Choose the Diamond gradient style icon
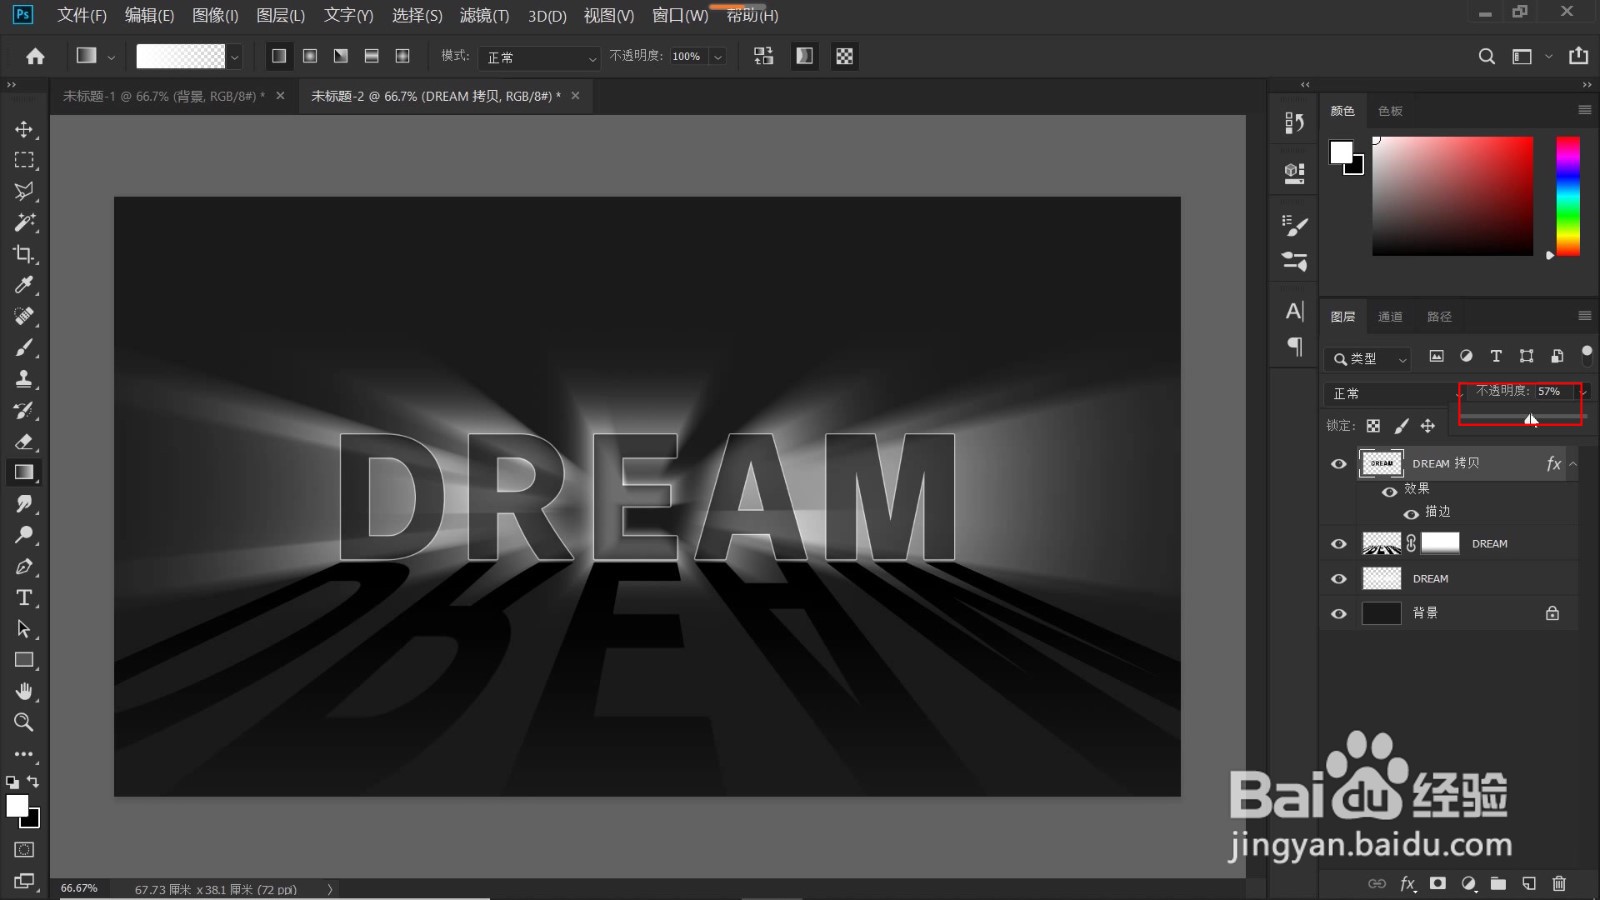This screenshot has height=900, width=1600. click(x=403, y=56)
